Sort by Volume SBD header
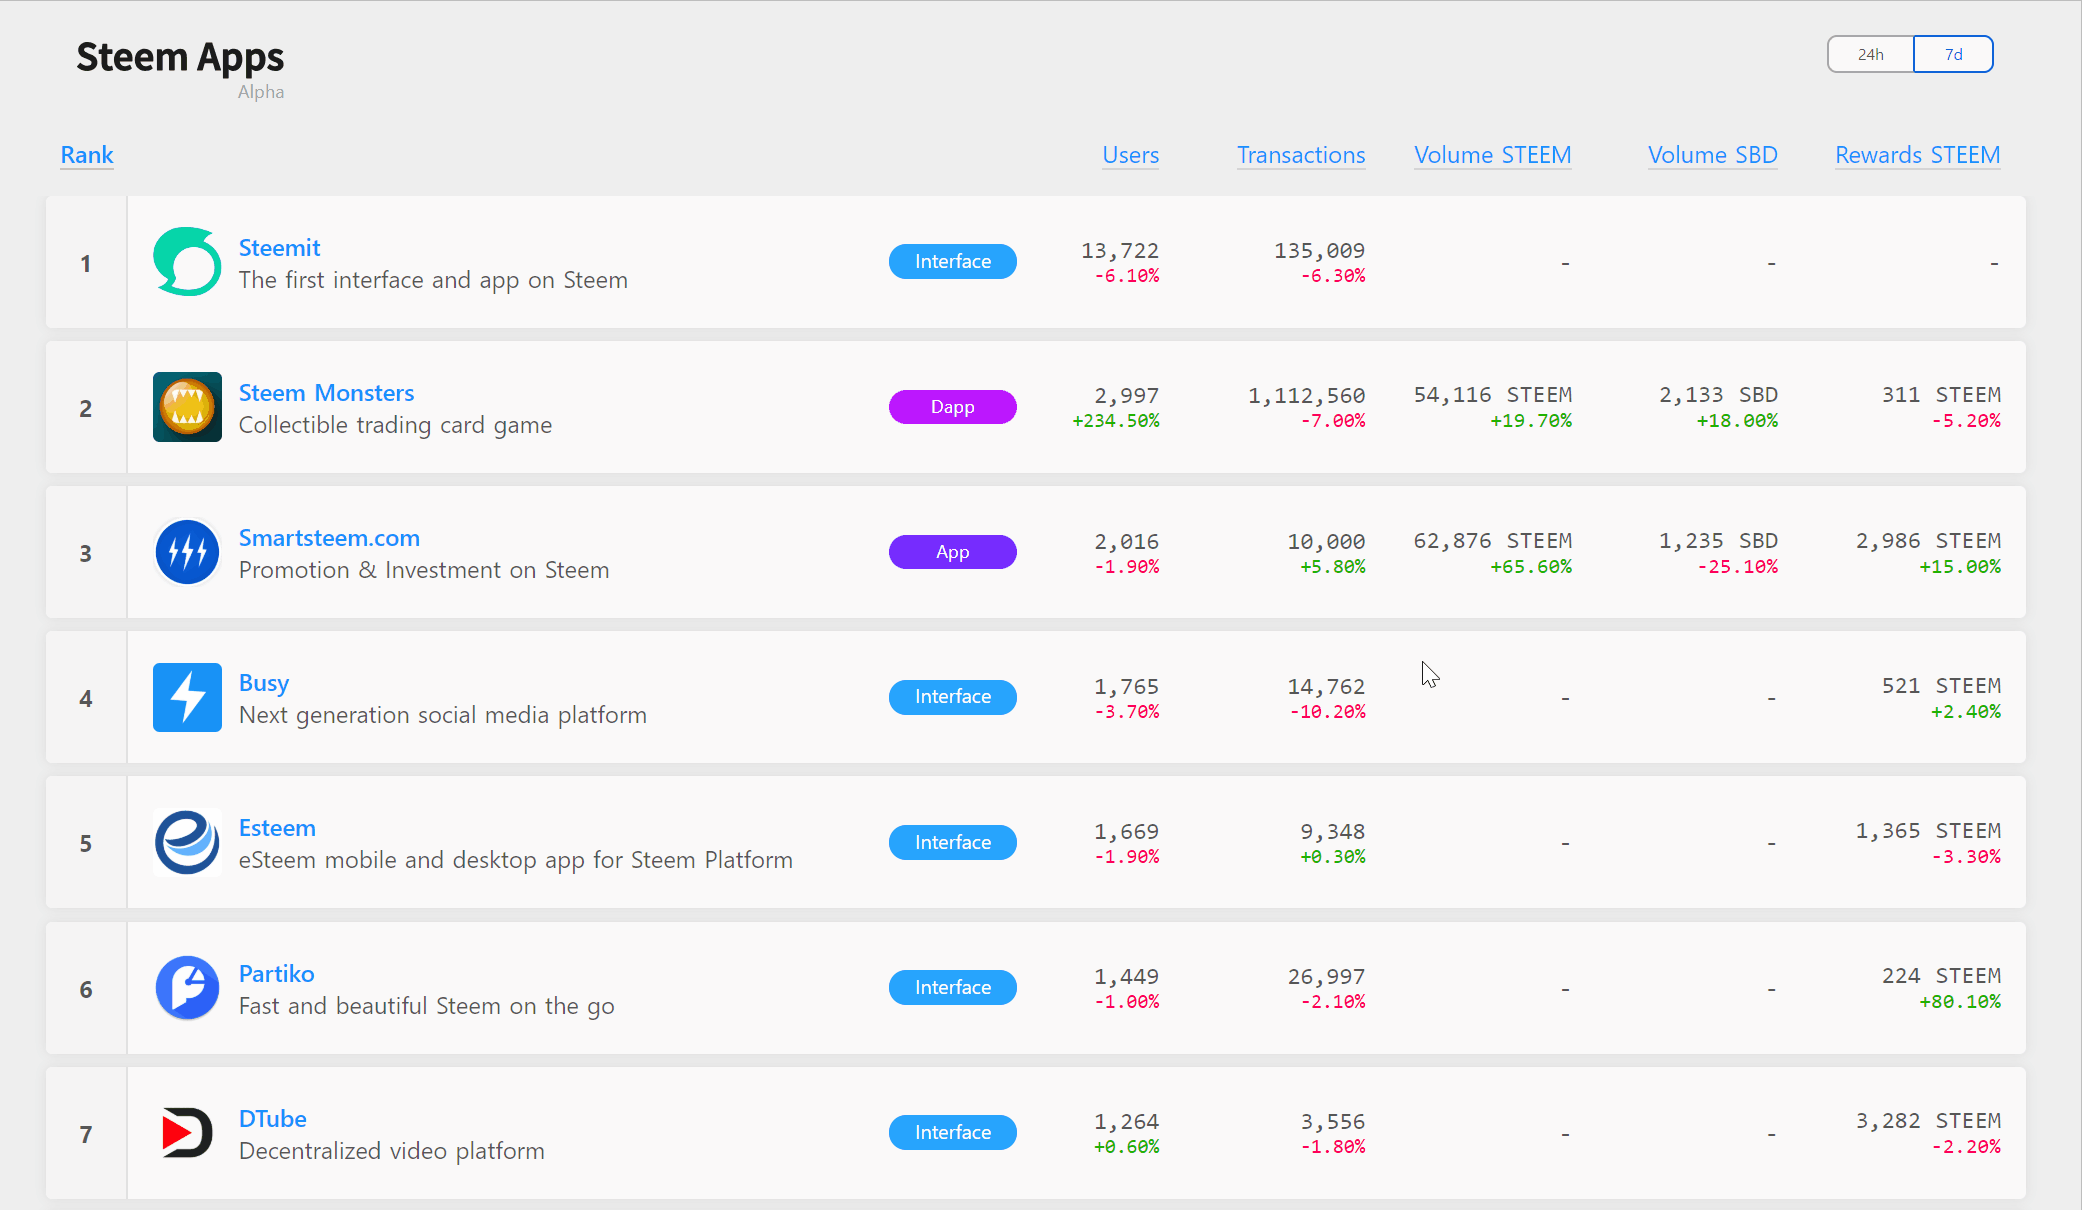The width and height of the screenshot is (2082, 1210). (1712, 155)
